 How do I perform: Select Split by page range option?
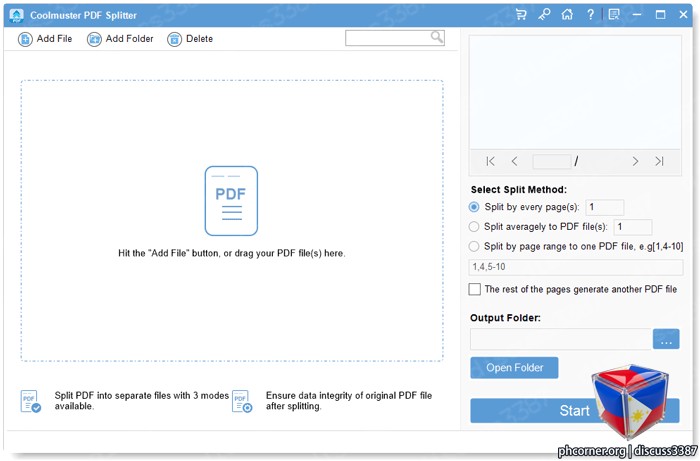474,246
